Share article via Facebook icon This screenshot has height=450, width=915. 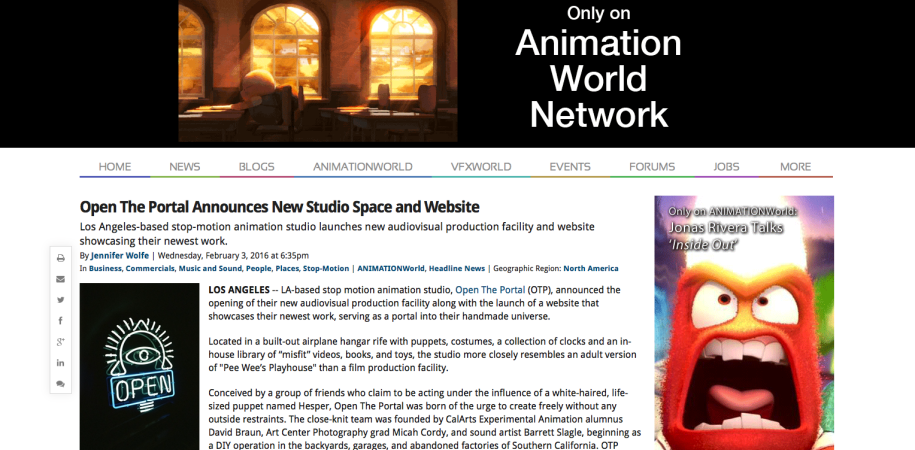pos(61,320)
